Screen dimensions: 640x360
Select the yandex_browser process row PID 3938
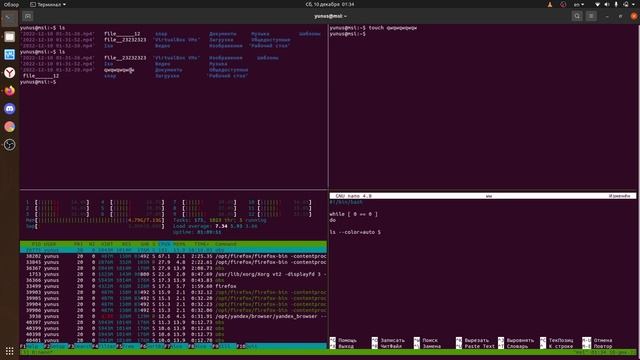click(x=173, y=316)
